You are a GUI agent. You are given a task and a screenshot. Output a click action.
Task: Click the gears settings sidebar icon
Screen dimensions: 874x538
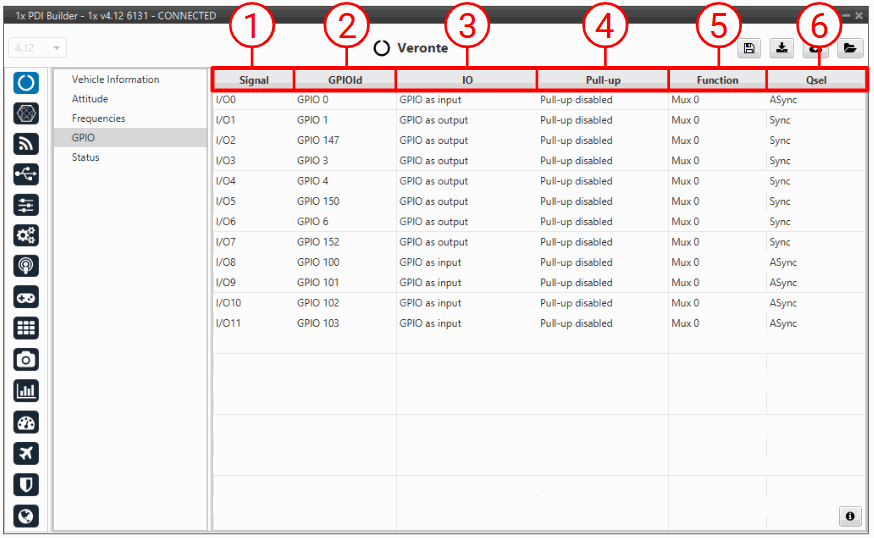point(27,237)
